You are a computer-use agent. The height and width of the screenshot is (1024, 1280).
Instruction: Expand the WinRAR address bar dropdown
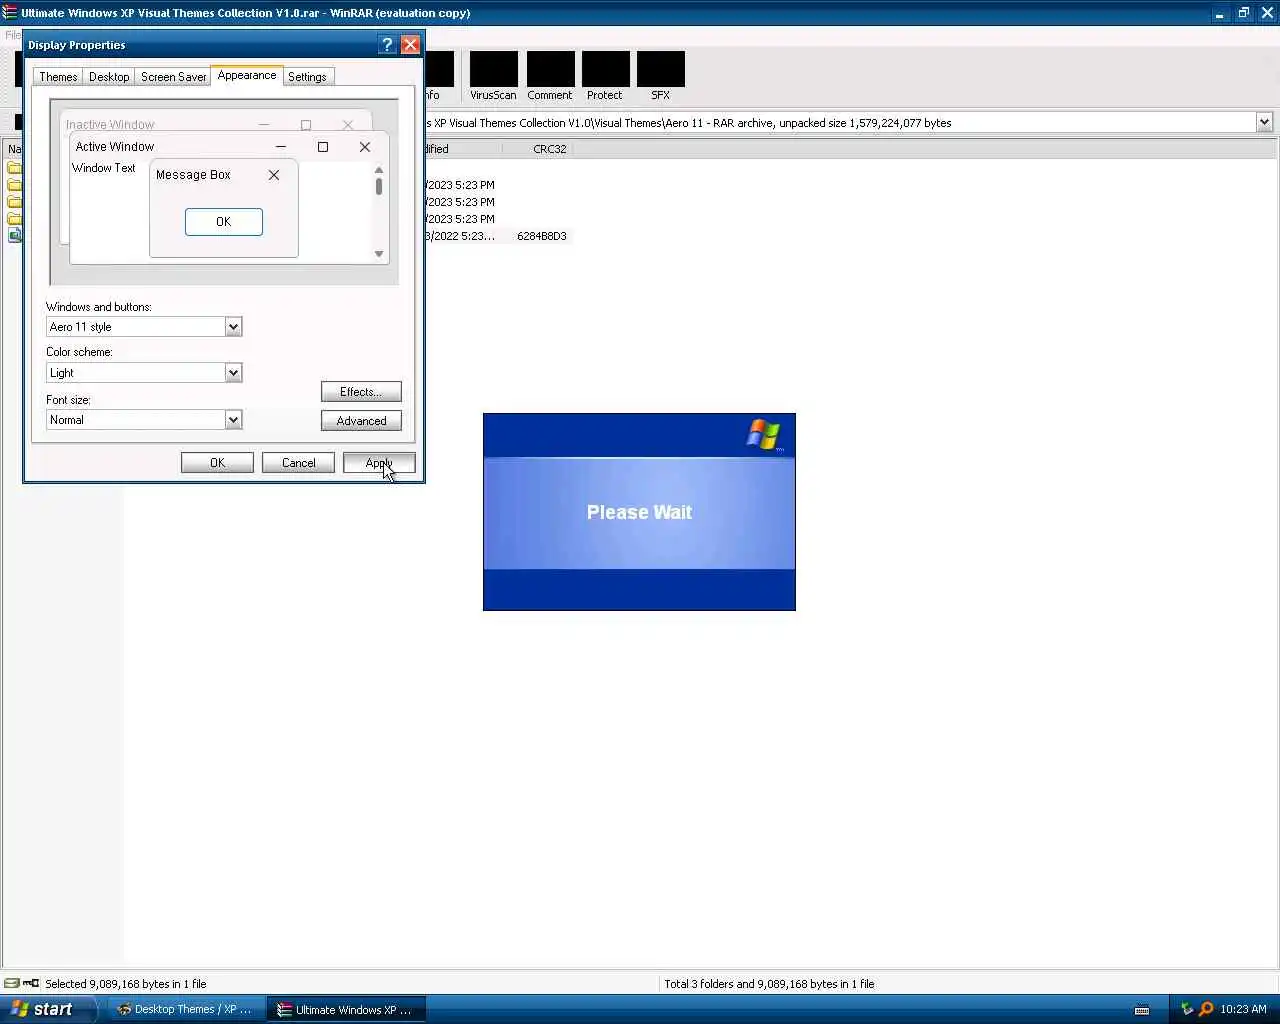point(1264,122)
